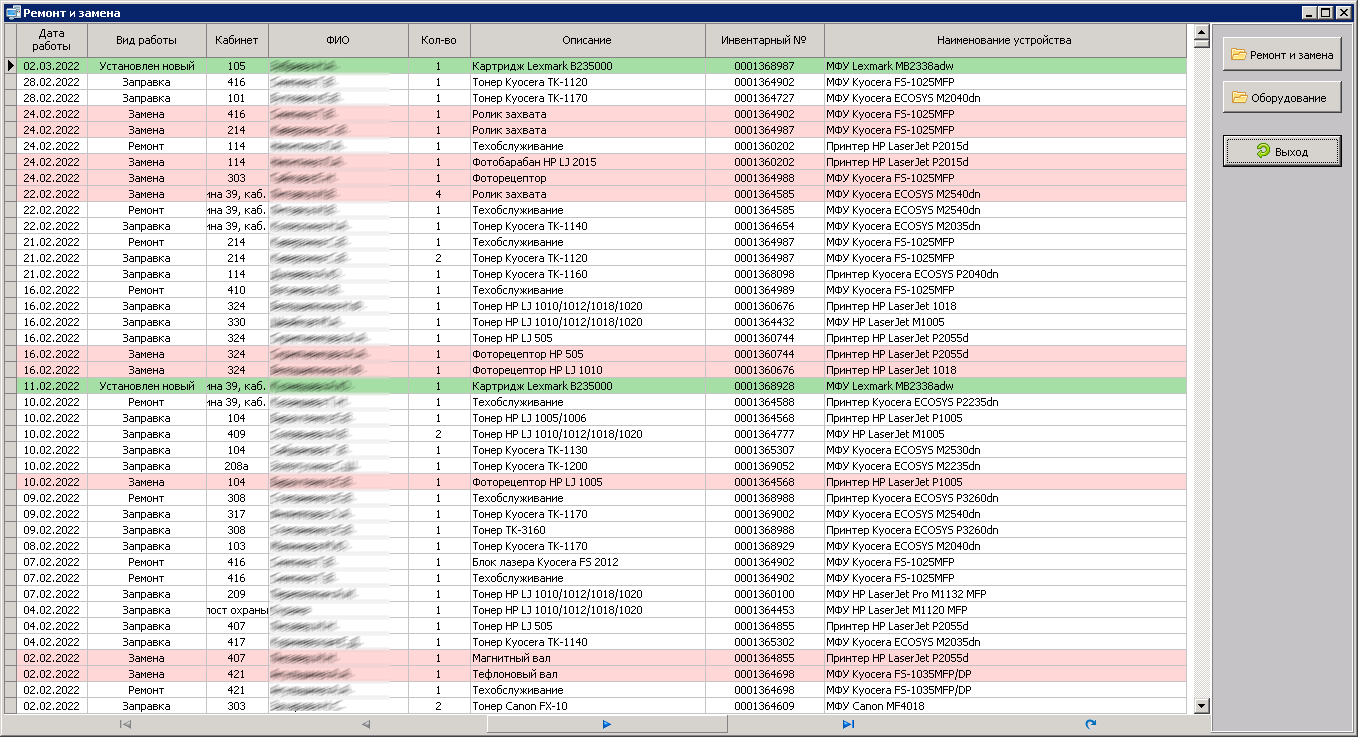
Task: Click the previous record navigator arrow
Action: (366, 724)
